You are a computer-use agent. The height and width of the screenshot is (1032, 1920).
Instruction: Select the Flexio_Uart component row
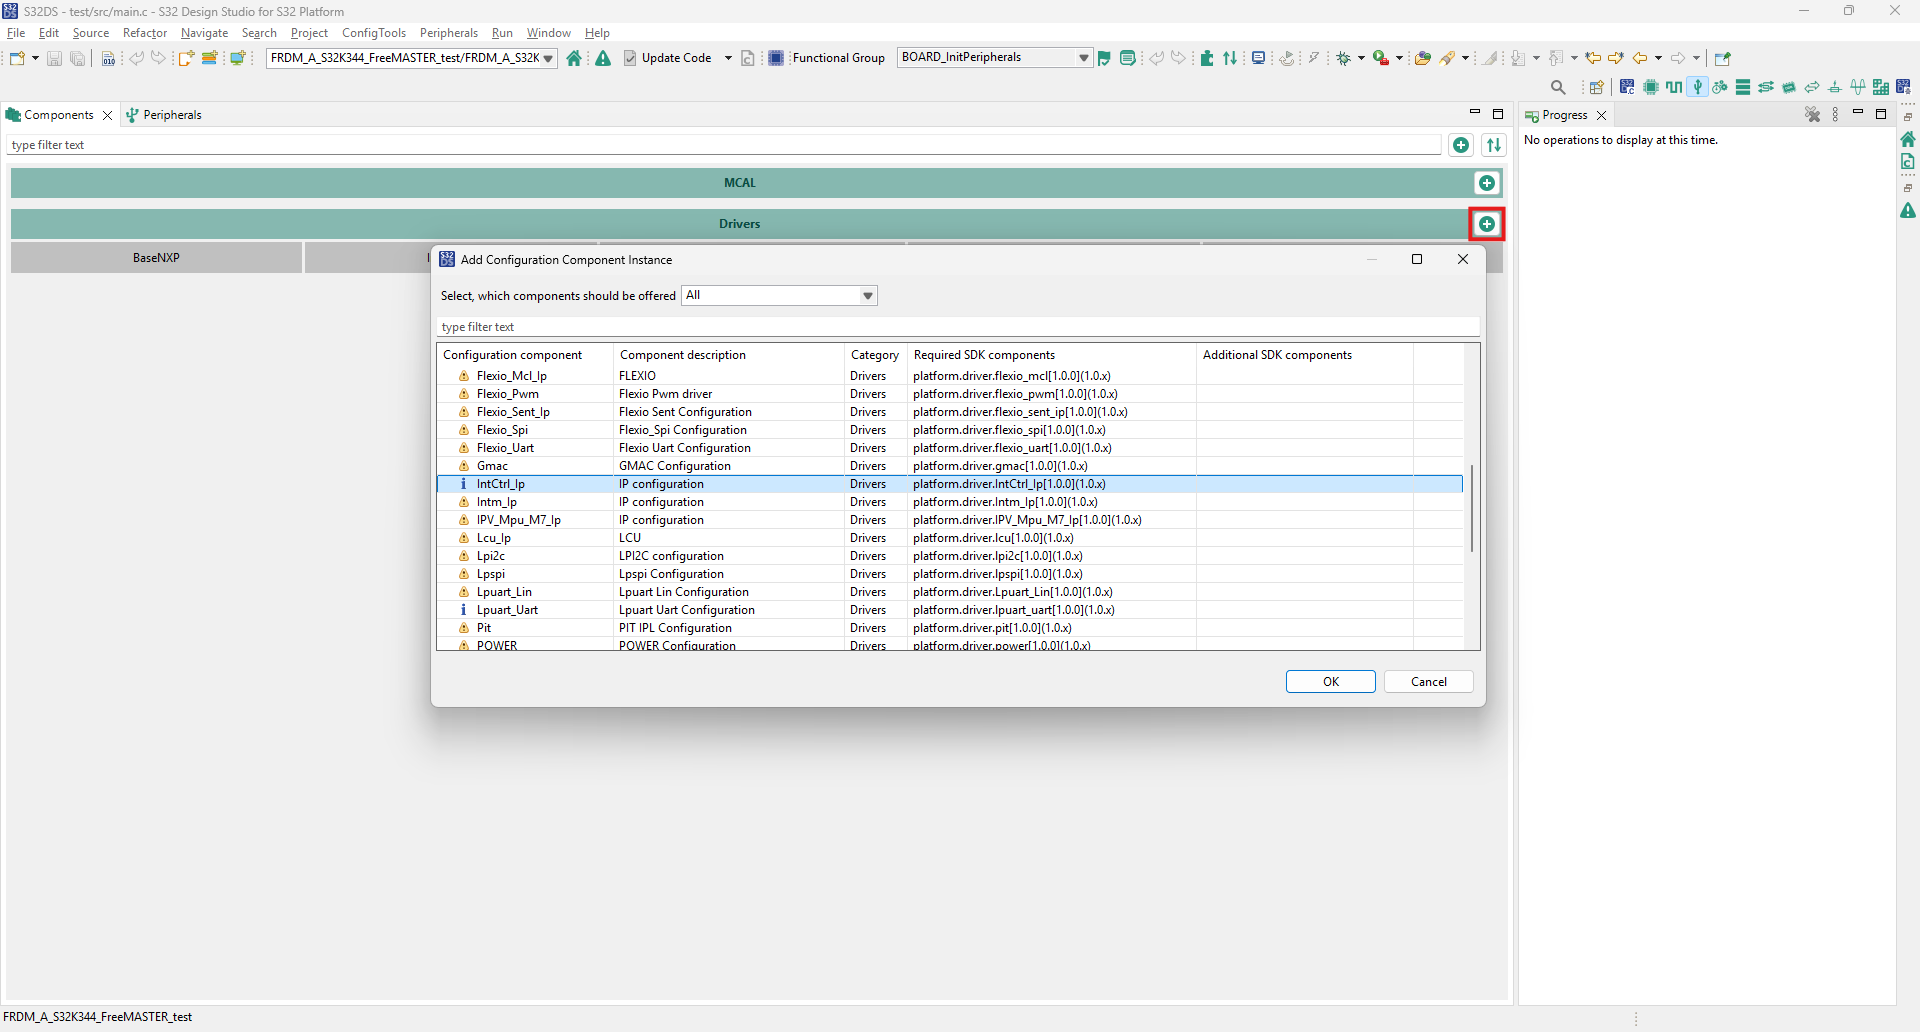pyautogui.click(x=950, y=448)
